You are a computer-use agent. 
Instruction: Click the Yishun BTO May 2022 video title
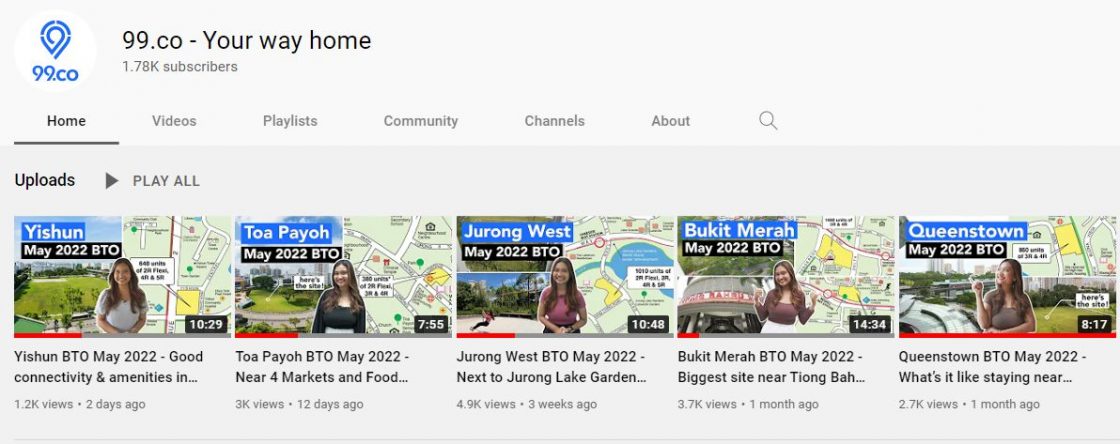point(109,366)
